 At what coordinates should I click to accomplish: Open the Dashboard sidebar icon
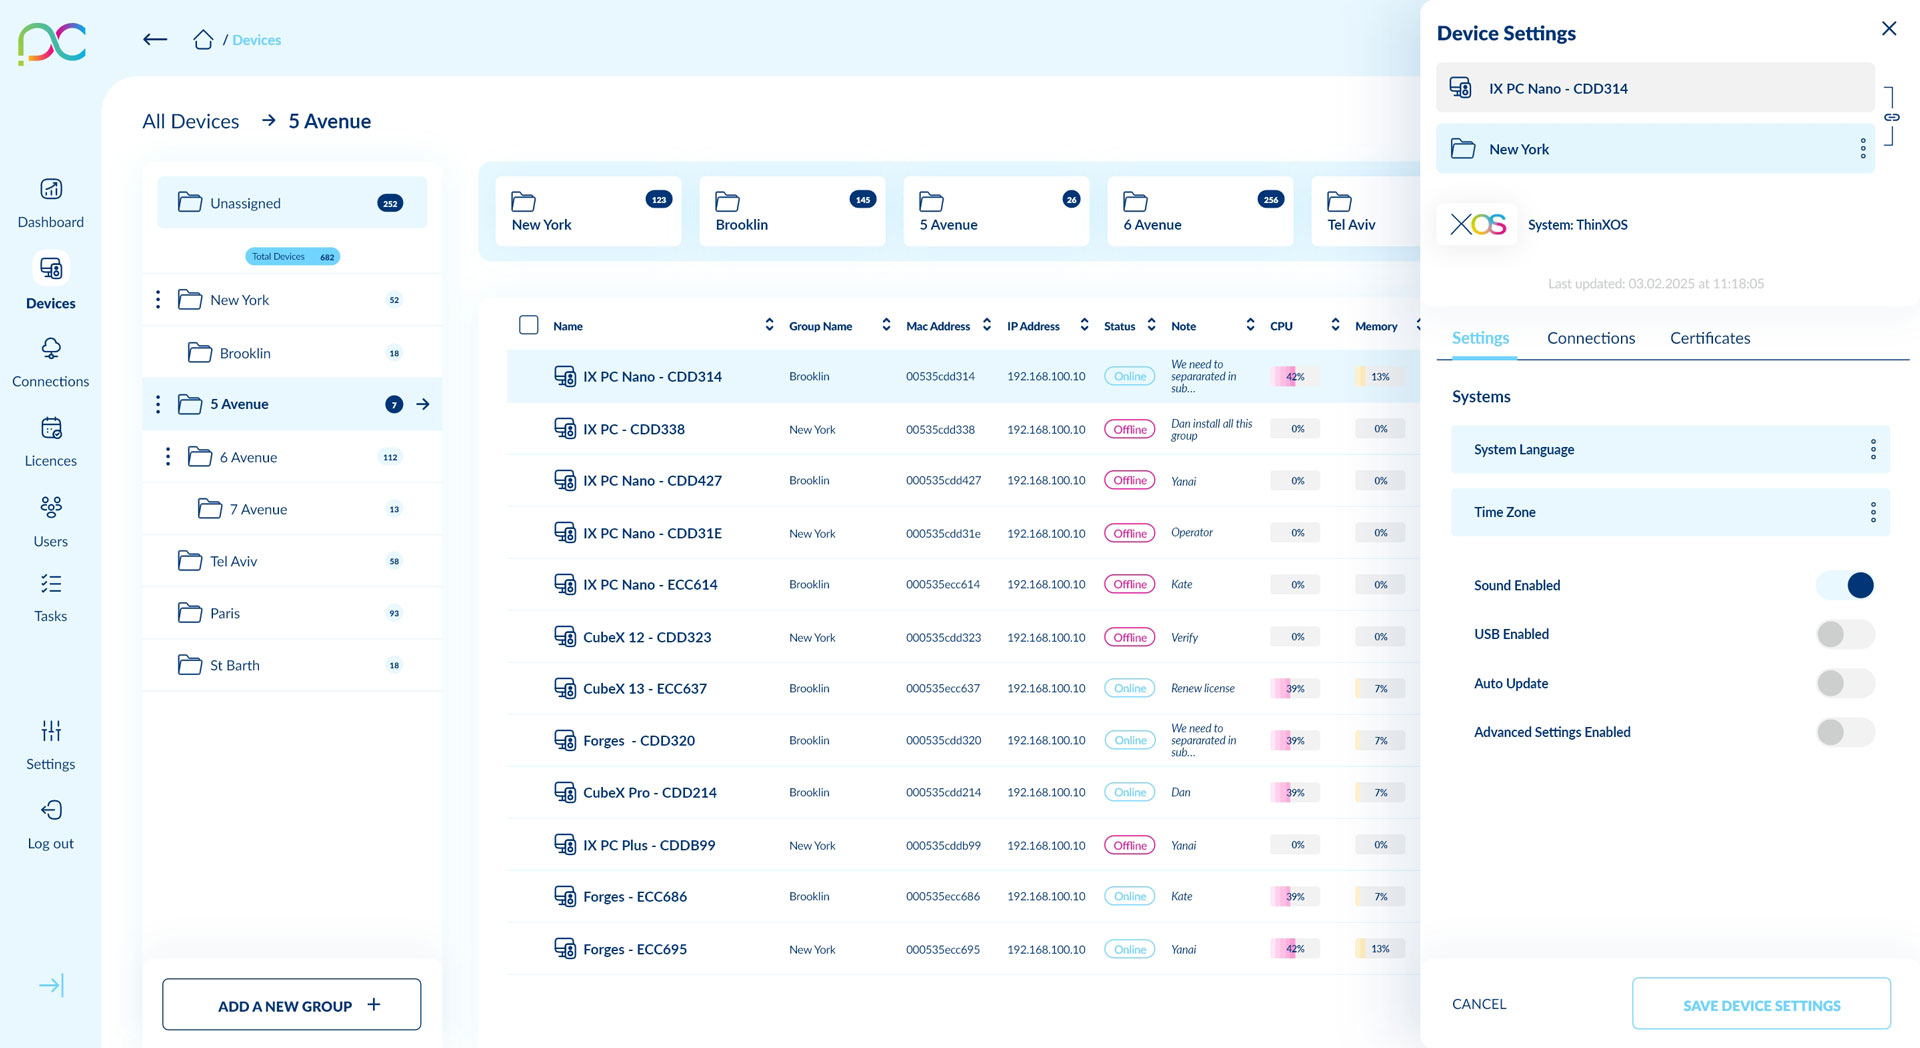[51, 190]
